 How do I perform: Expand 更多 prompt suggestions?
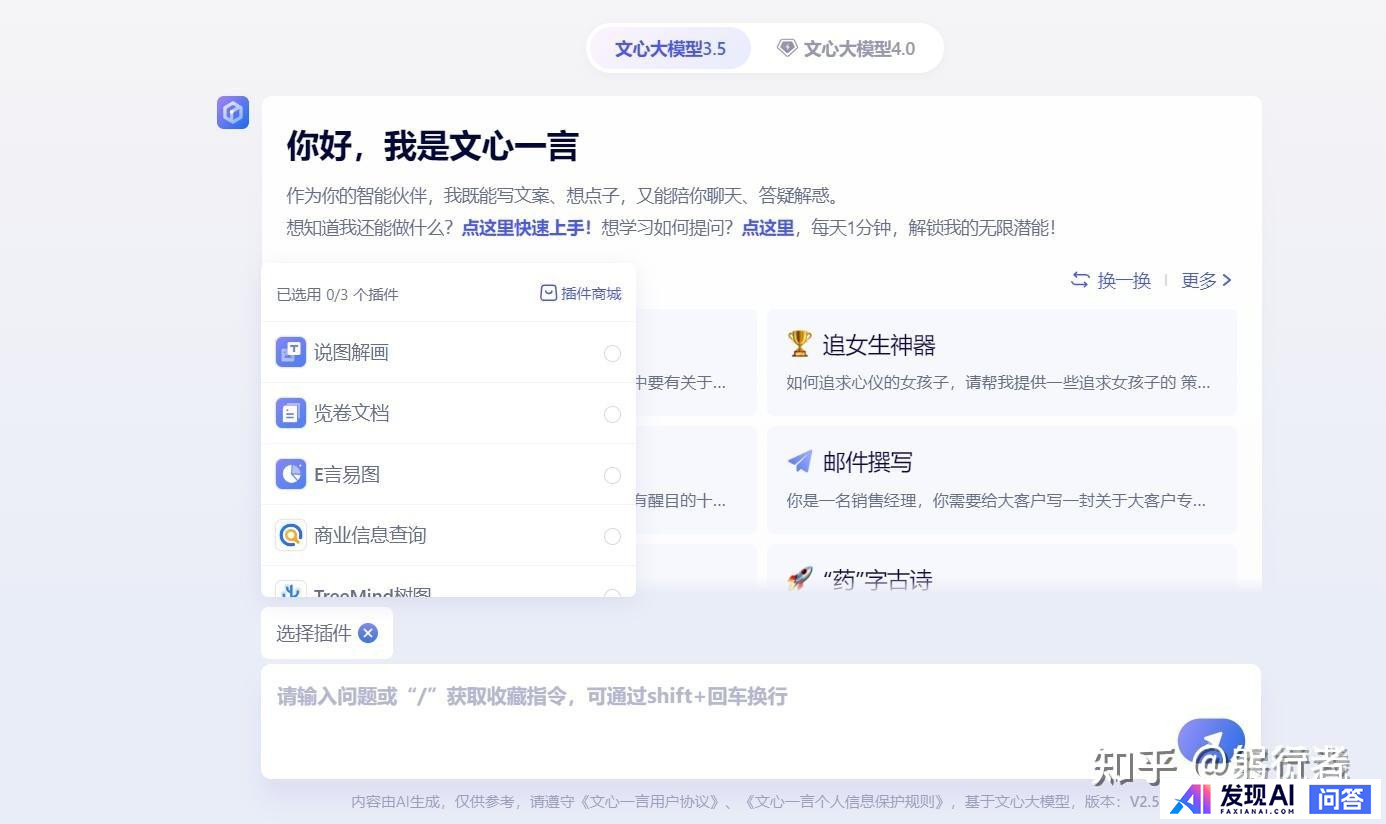[1206, 280]
